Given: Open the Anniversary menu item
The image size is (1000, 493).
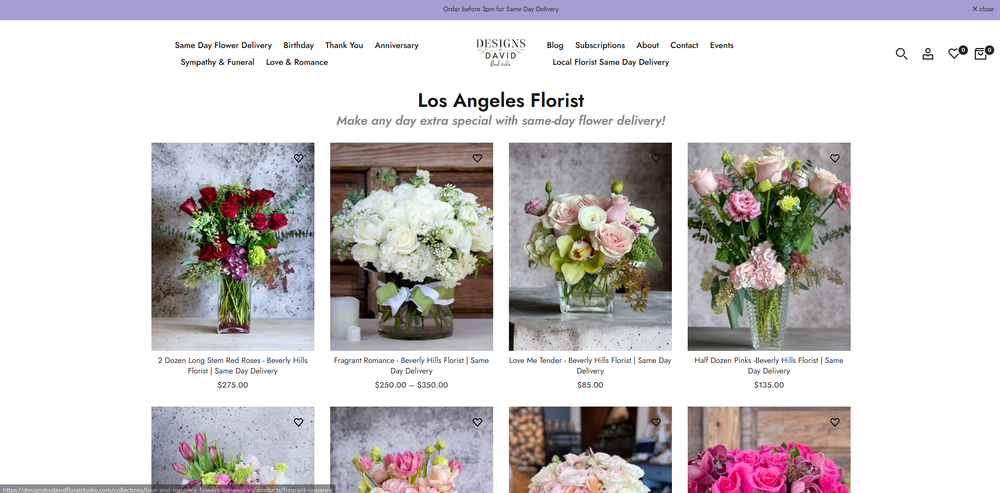Looking at the screenshot, I should tap(397, 45).
